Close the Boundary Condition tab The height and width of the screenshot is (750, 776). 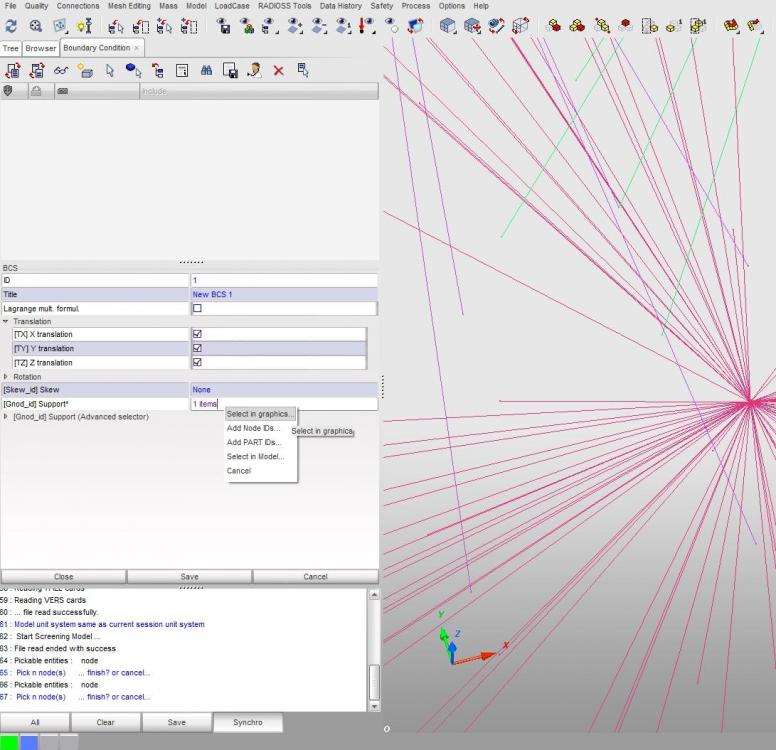coord(137,48)
